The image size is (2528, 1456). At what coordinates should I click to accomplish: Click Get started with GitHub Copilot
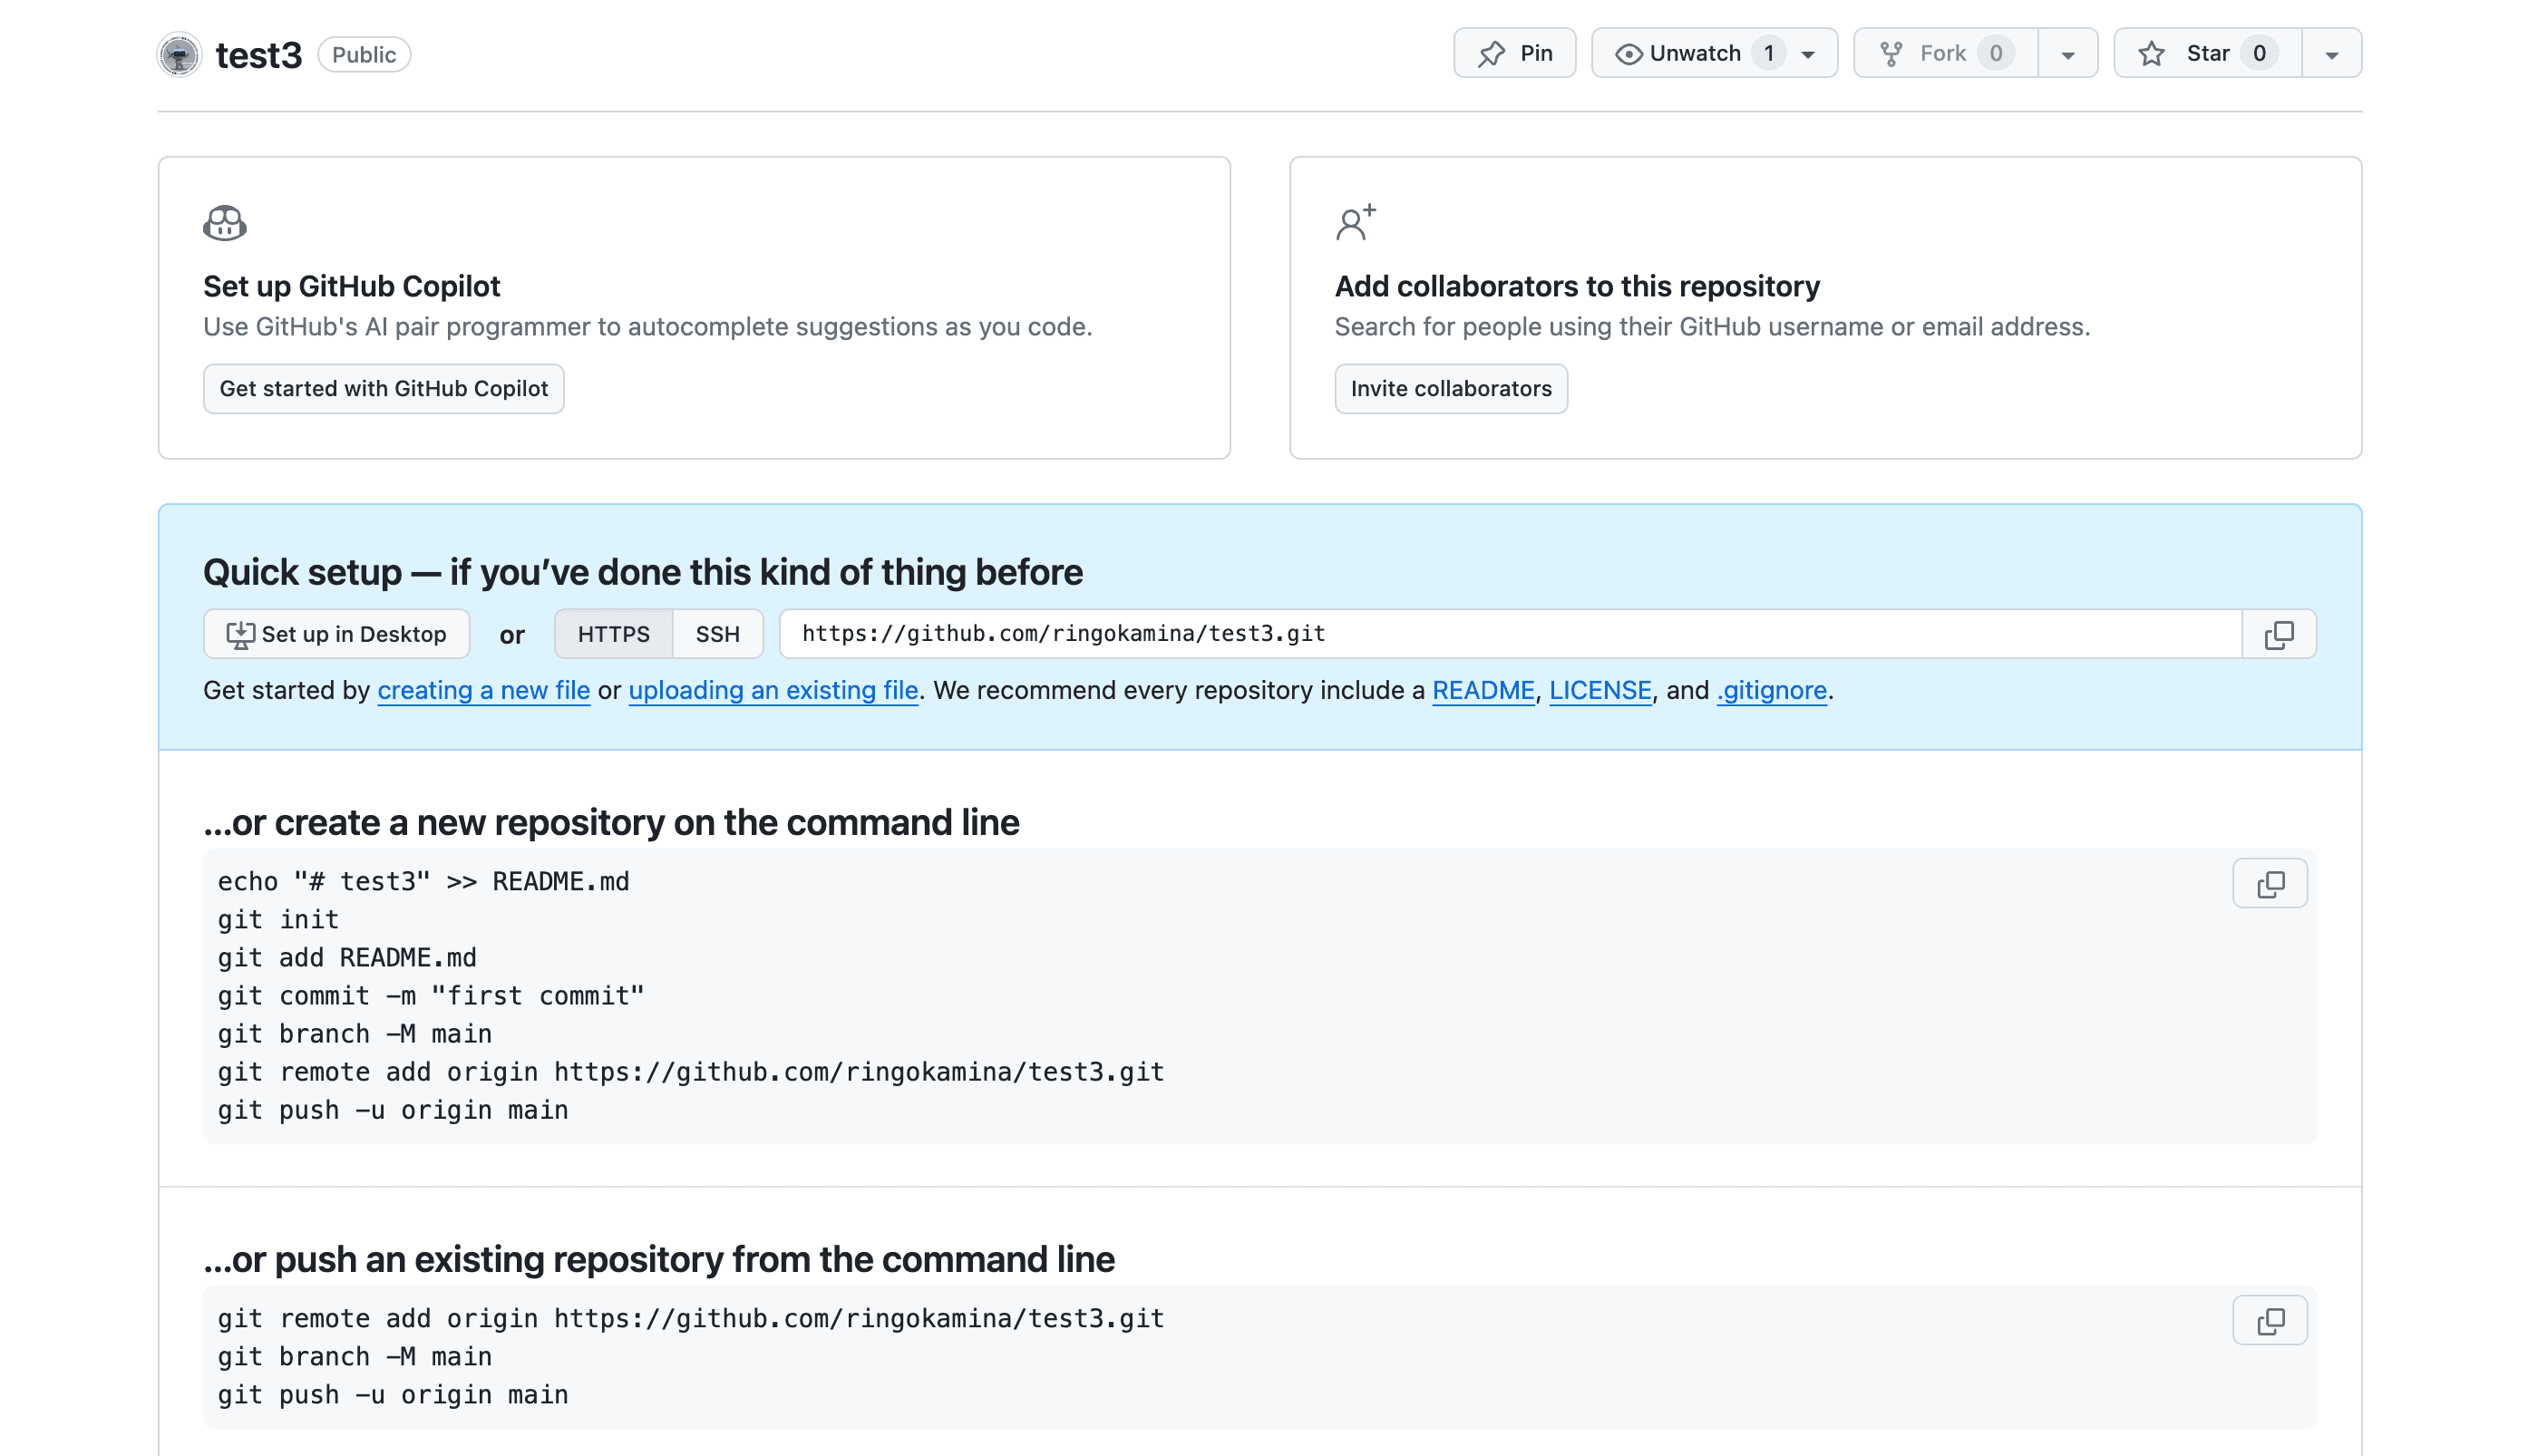pos(384,388)
